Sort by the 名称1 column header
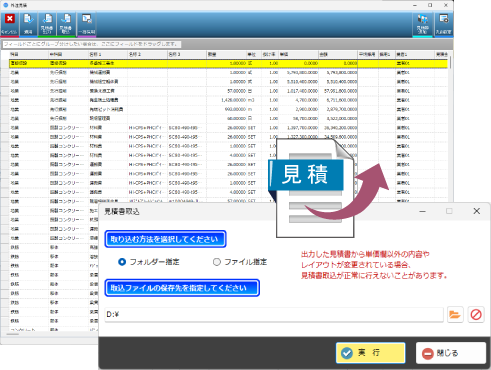 click(108, 54)
